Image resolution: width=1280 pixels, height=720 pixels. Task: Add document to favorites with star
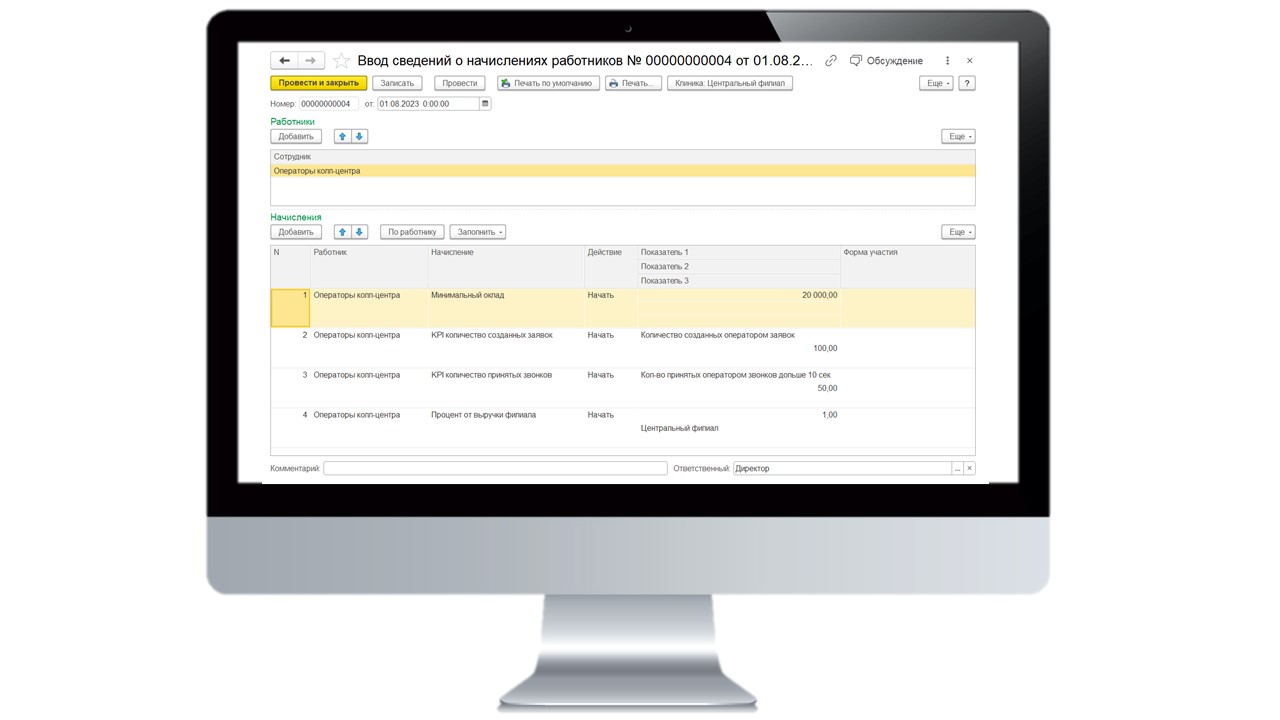click(341, 61)
